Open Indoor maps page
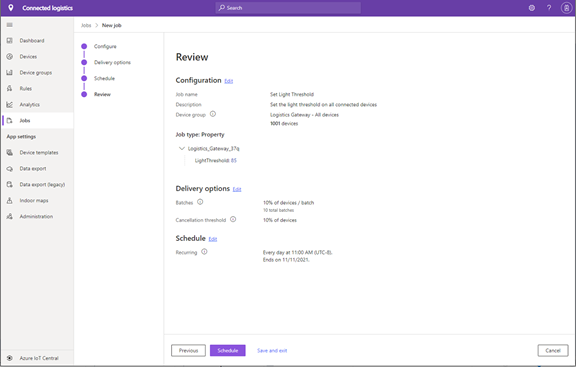Viewport: 576px width, 367px height. click(x=34, y=201)
